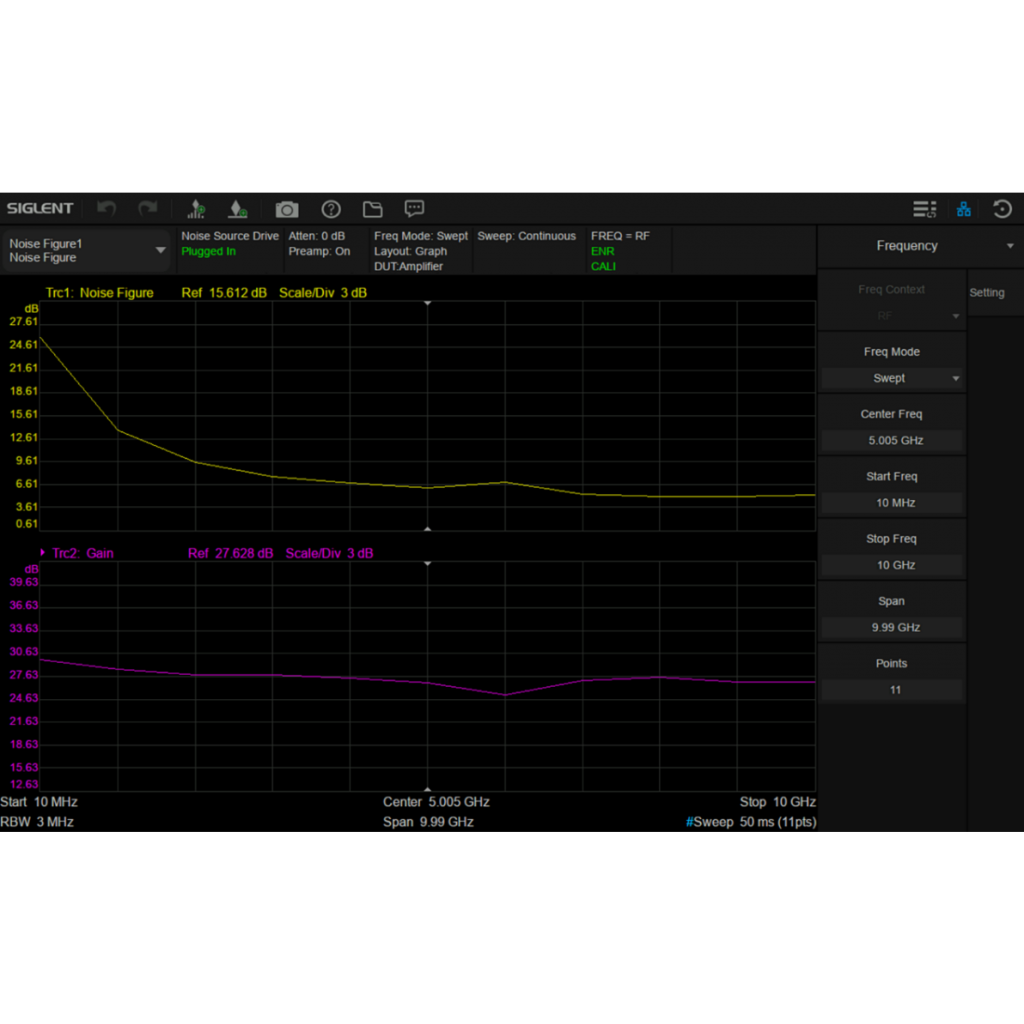
Task: Click the Sweep: Continuous status panel
Action: [527, 250]
